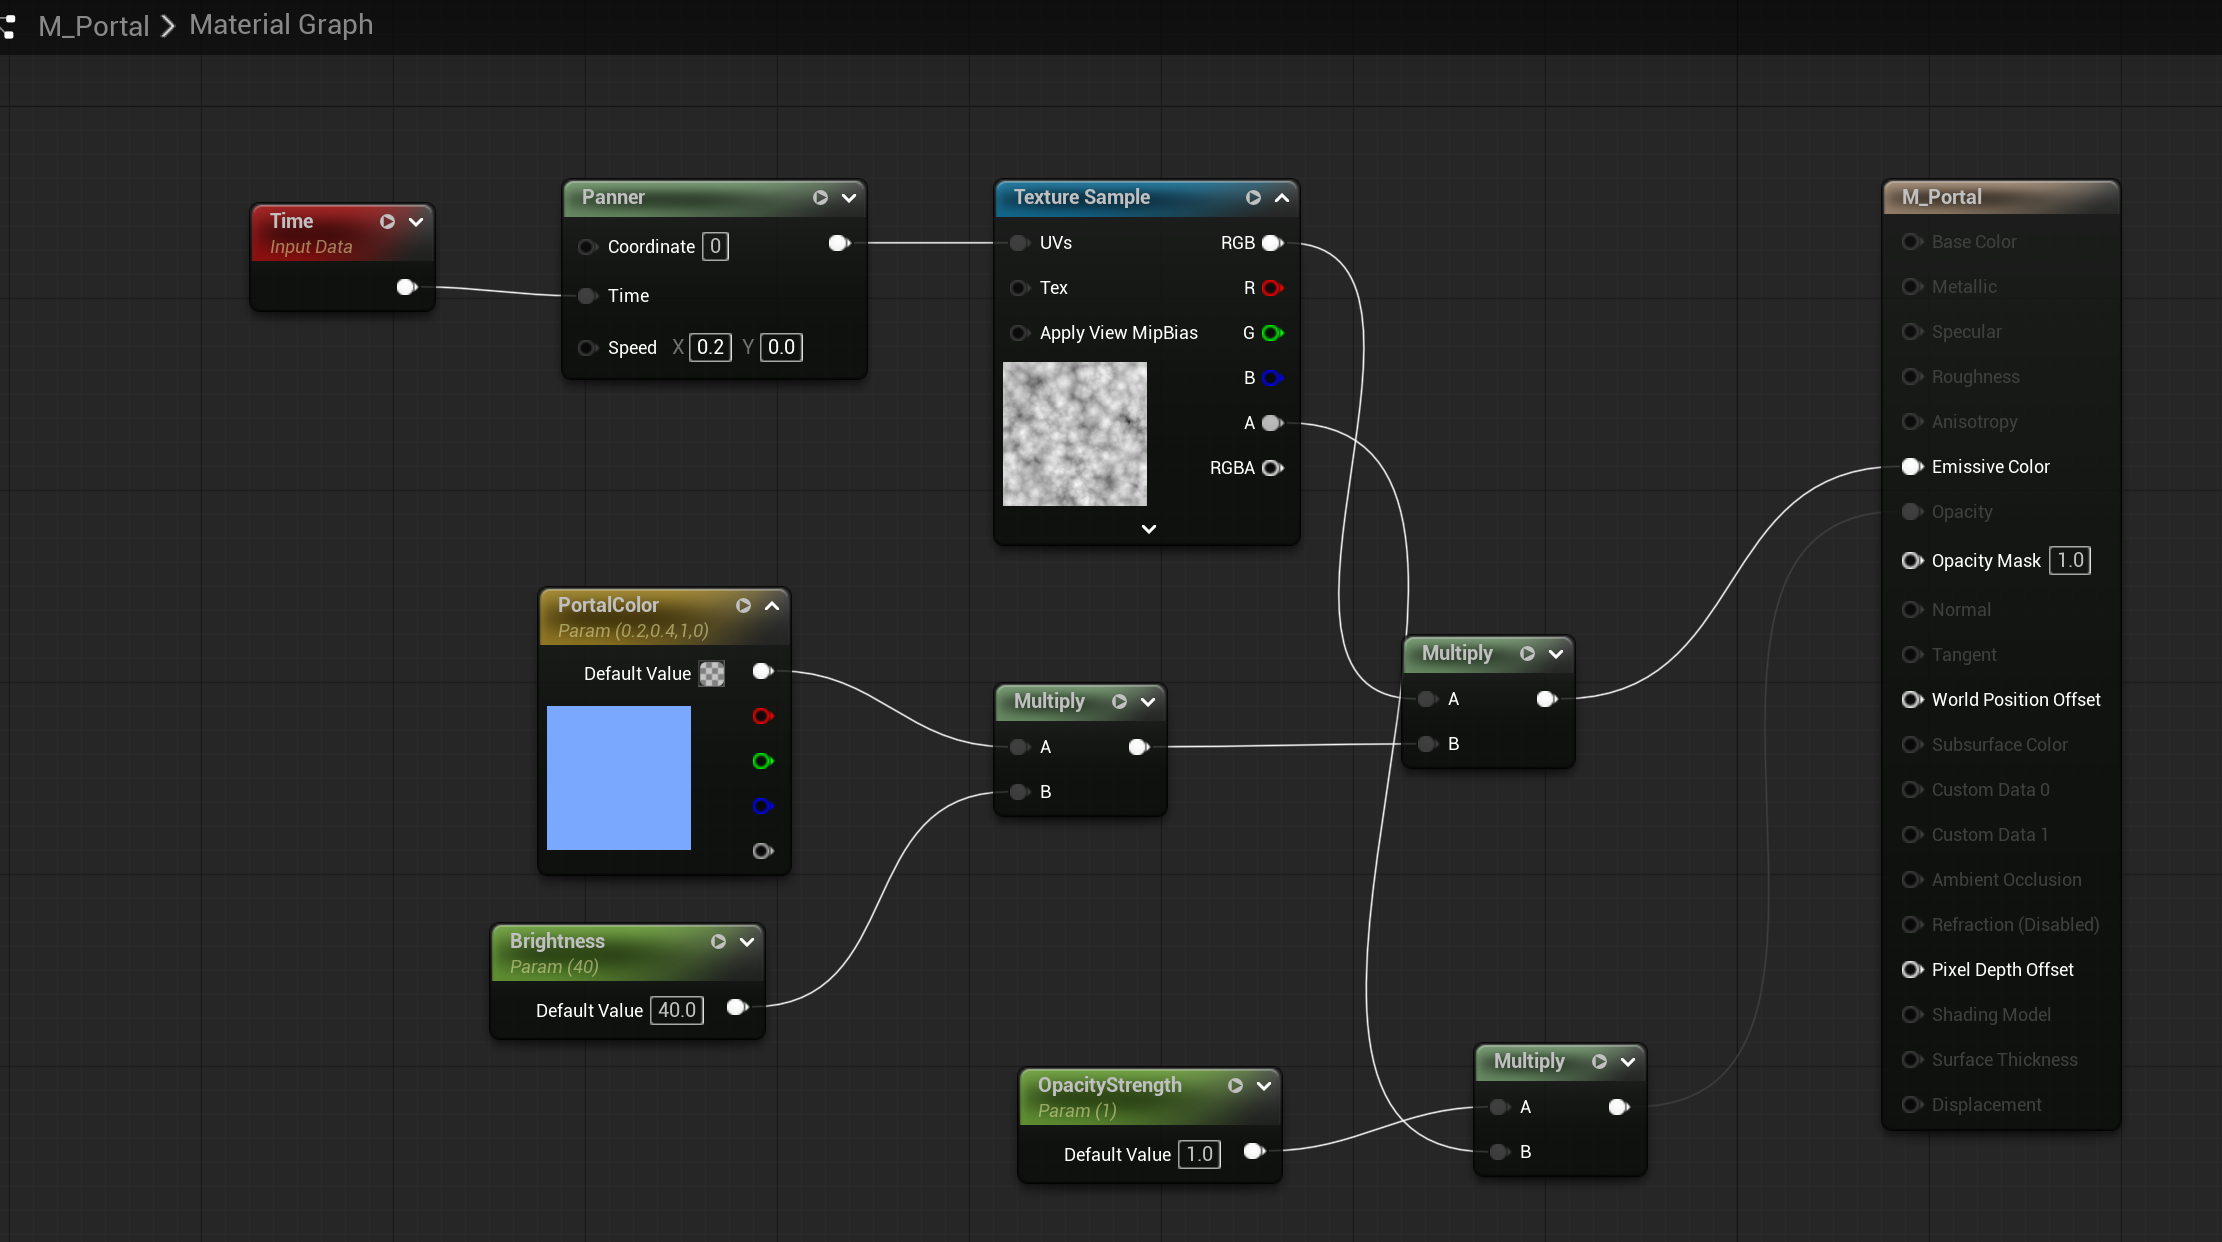Expand the Panner node chevron
Viewport: 2222px width, 1242px height.
pyautogui.click(x=849, y=198)
